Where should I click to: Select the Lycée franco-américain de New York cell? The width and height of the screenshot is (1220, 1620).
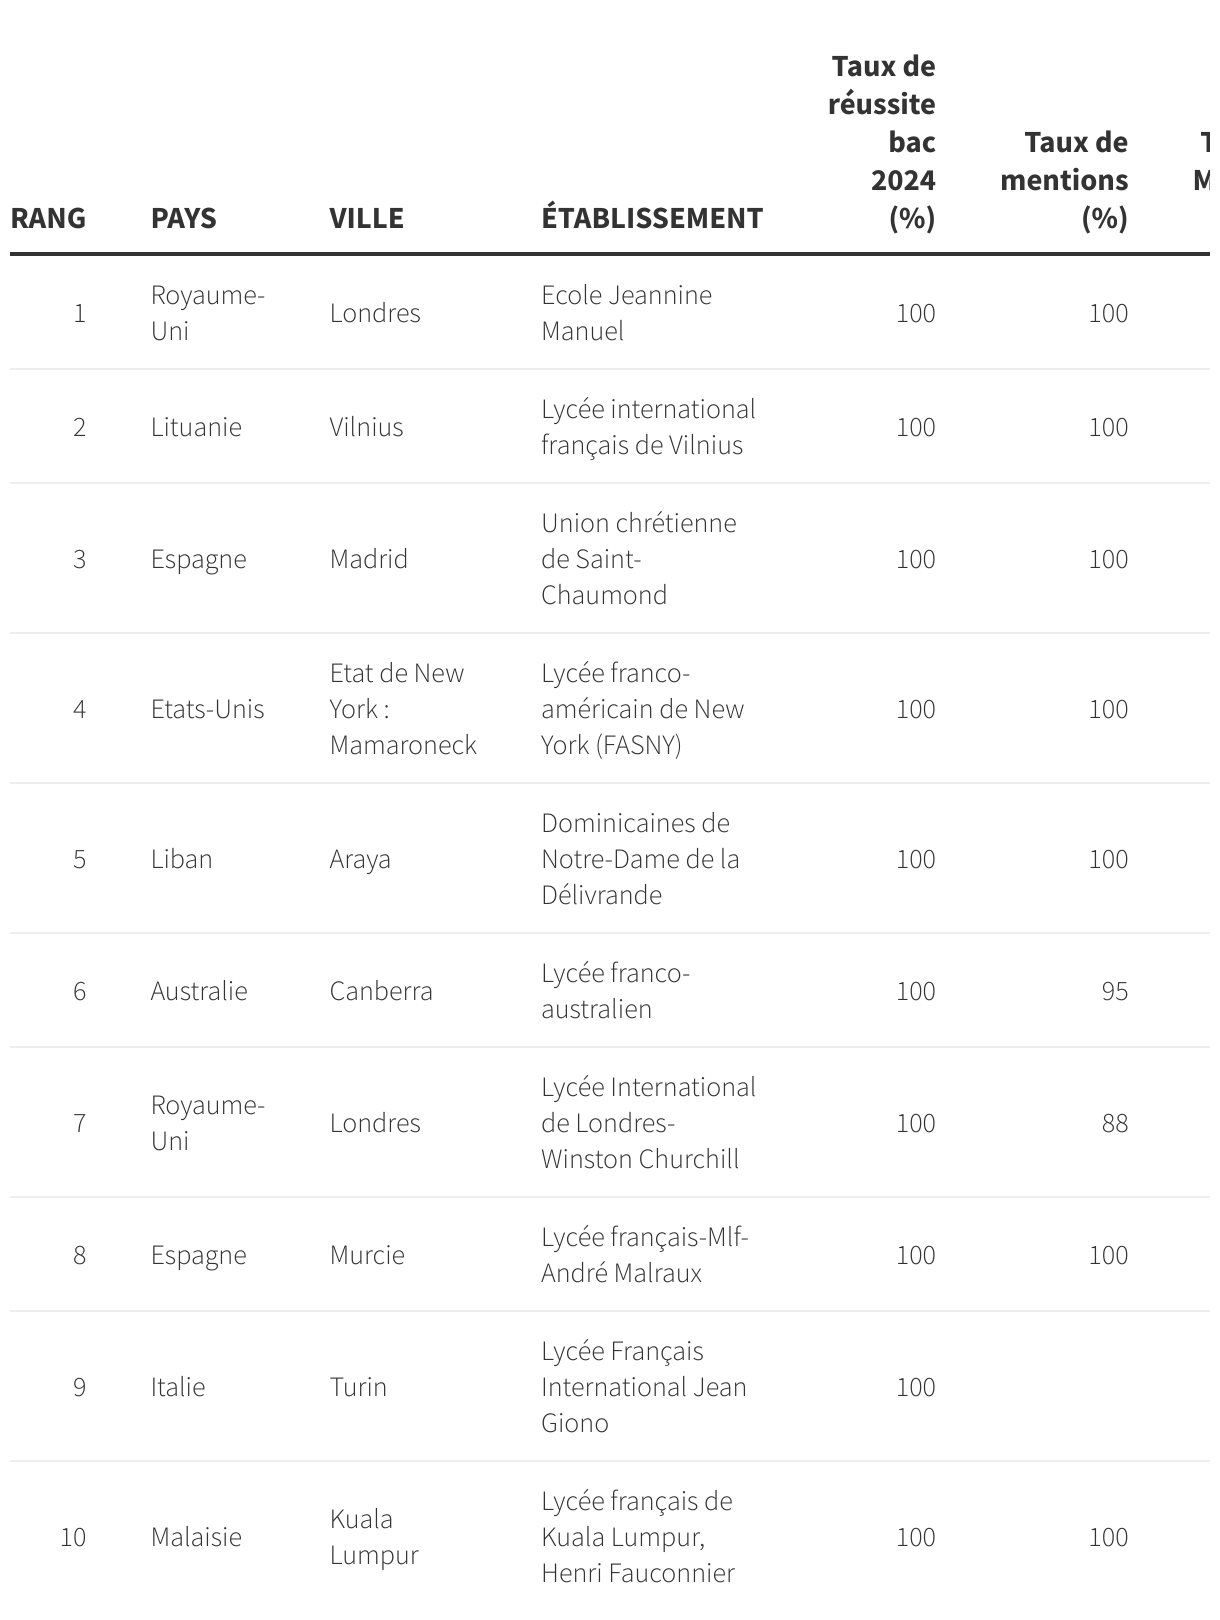pos(642,709)
